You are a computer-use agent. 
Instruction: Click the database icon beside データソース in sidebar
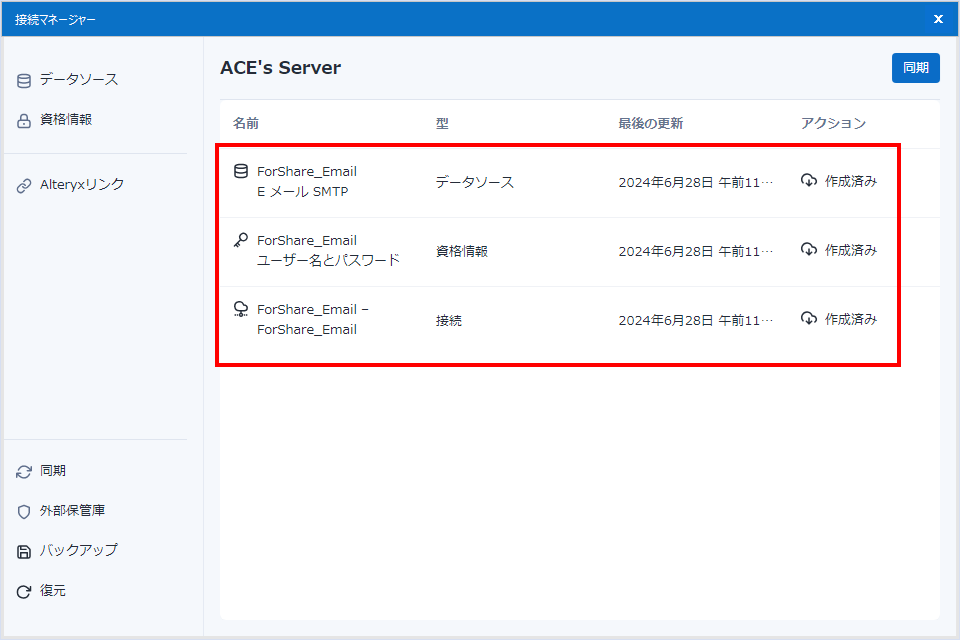click(24, 80)
